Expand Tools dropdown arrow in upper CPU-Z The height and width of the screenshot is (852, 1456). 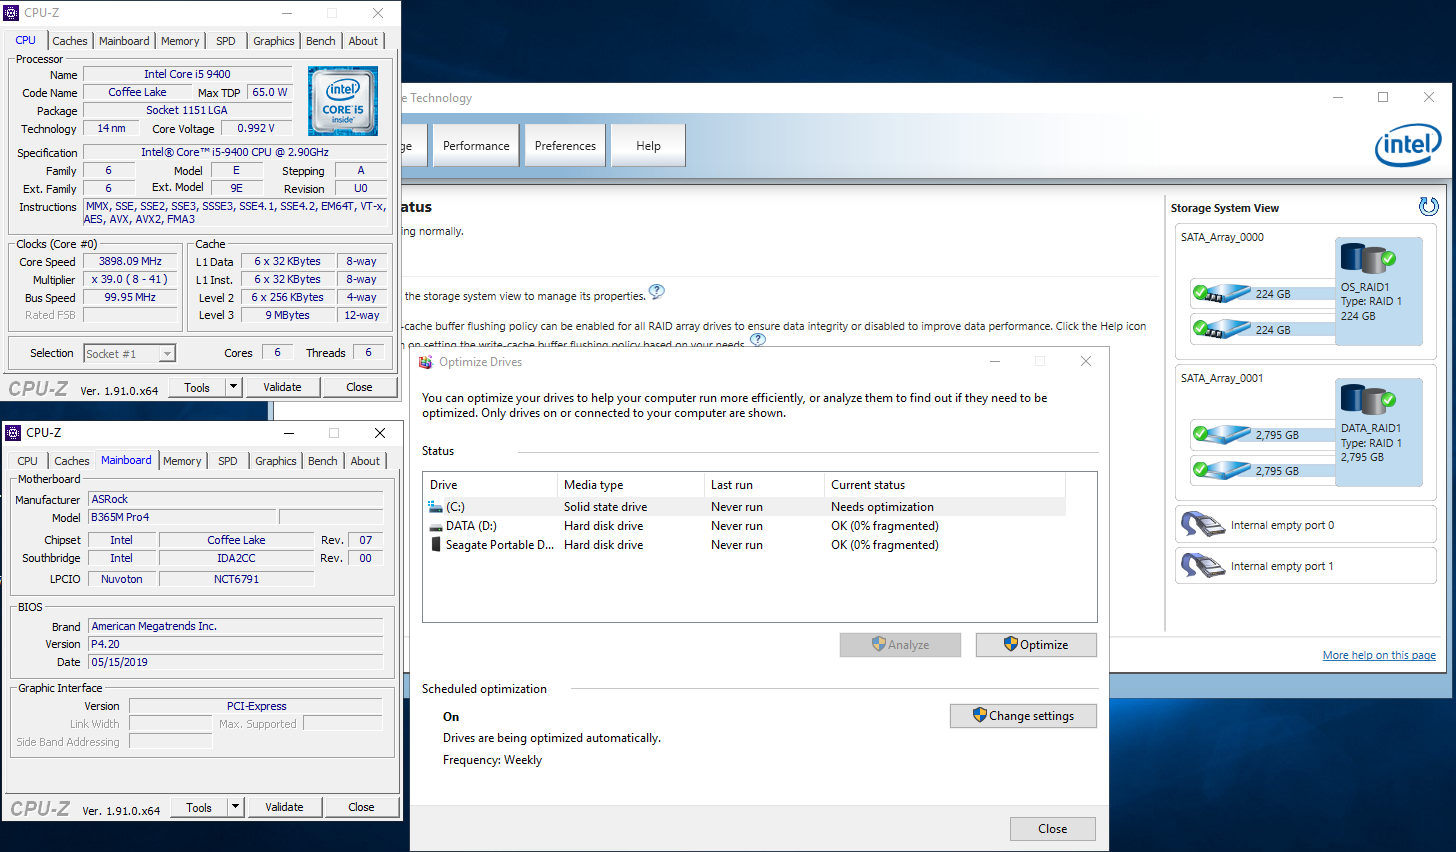234,387
